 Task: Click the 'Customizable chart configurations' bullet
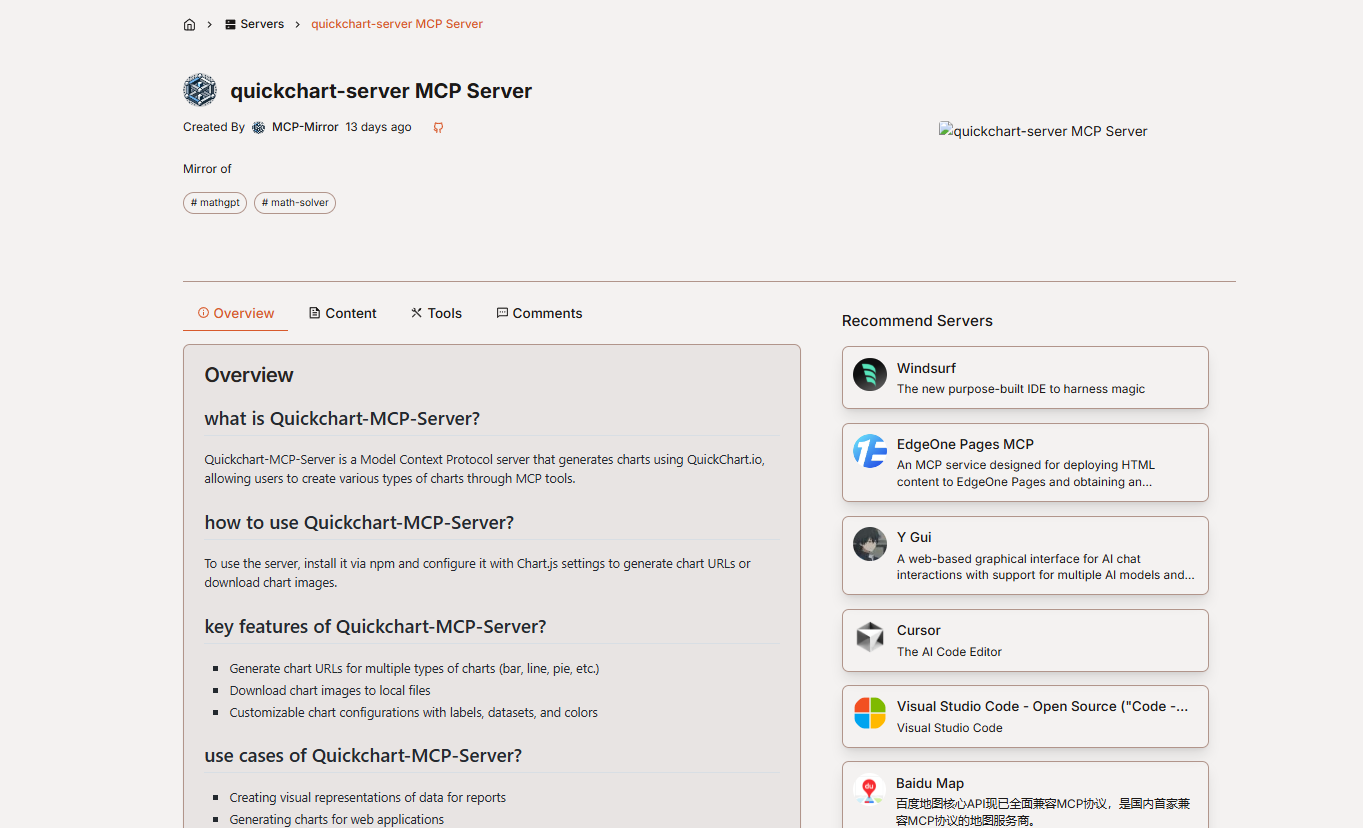tap(413, 712)
